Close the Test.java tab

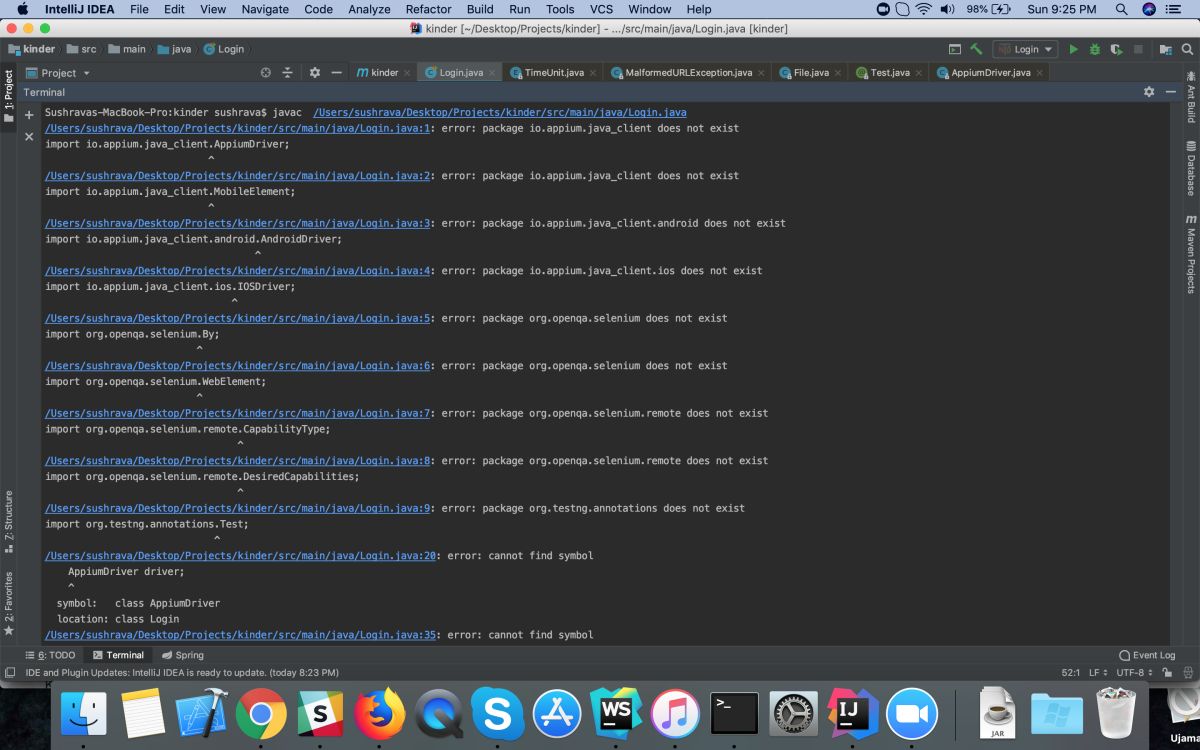click(x=918, y=73)
